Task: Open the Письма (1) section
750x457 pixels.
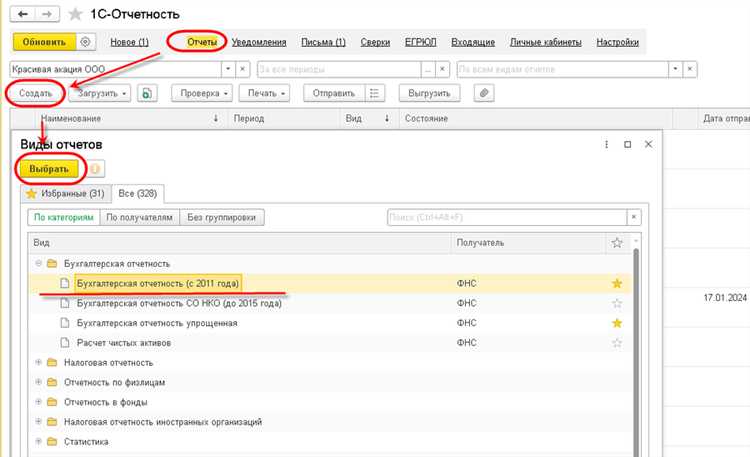Action: pyautogui.click(x=323, y=42)
